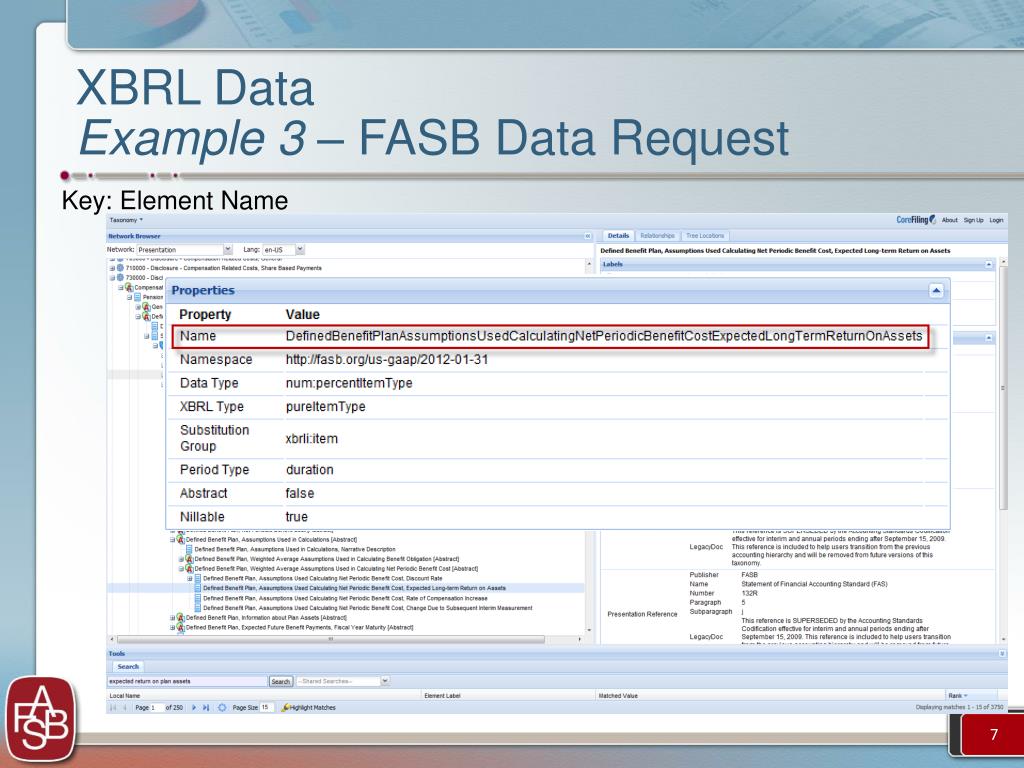
Task: Click the Name property value
Action: coord(603,336)
